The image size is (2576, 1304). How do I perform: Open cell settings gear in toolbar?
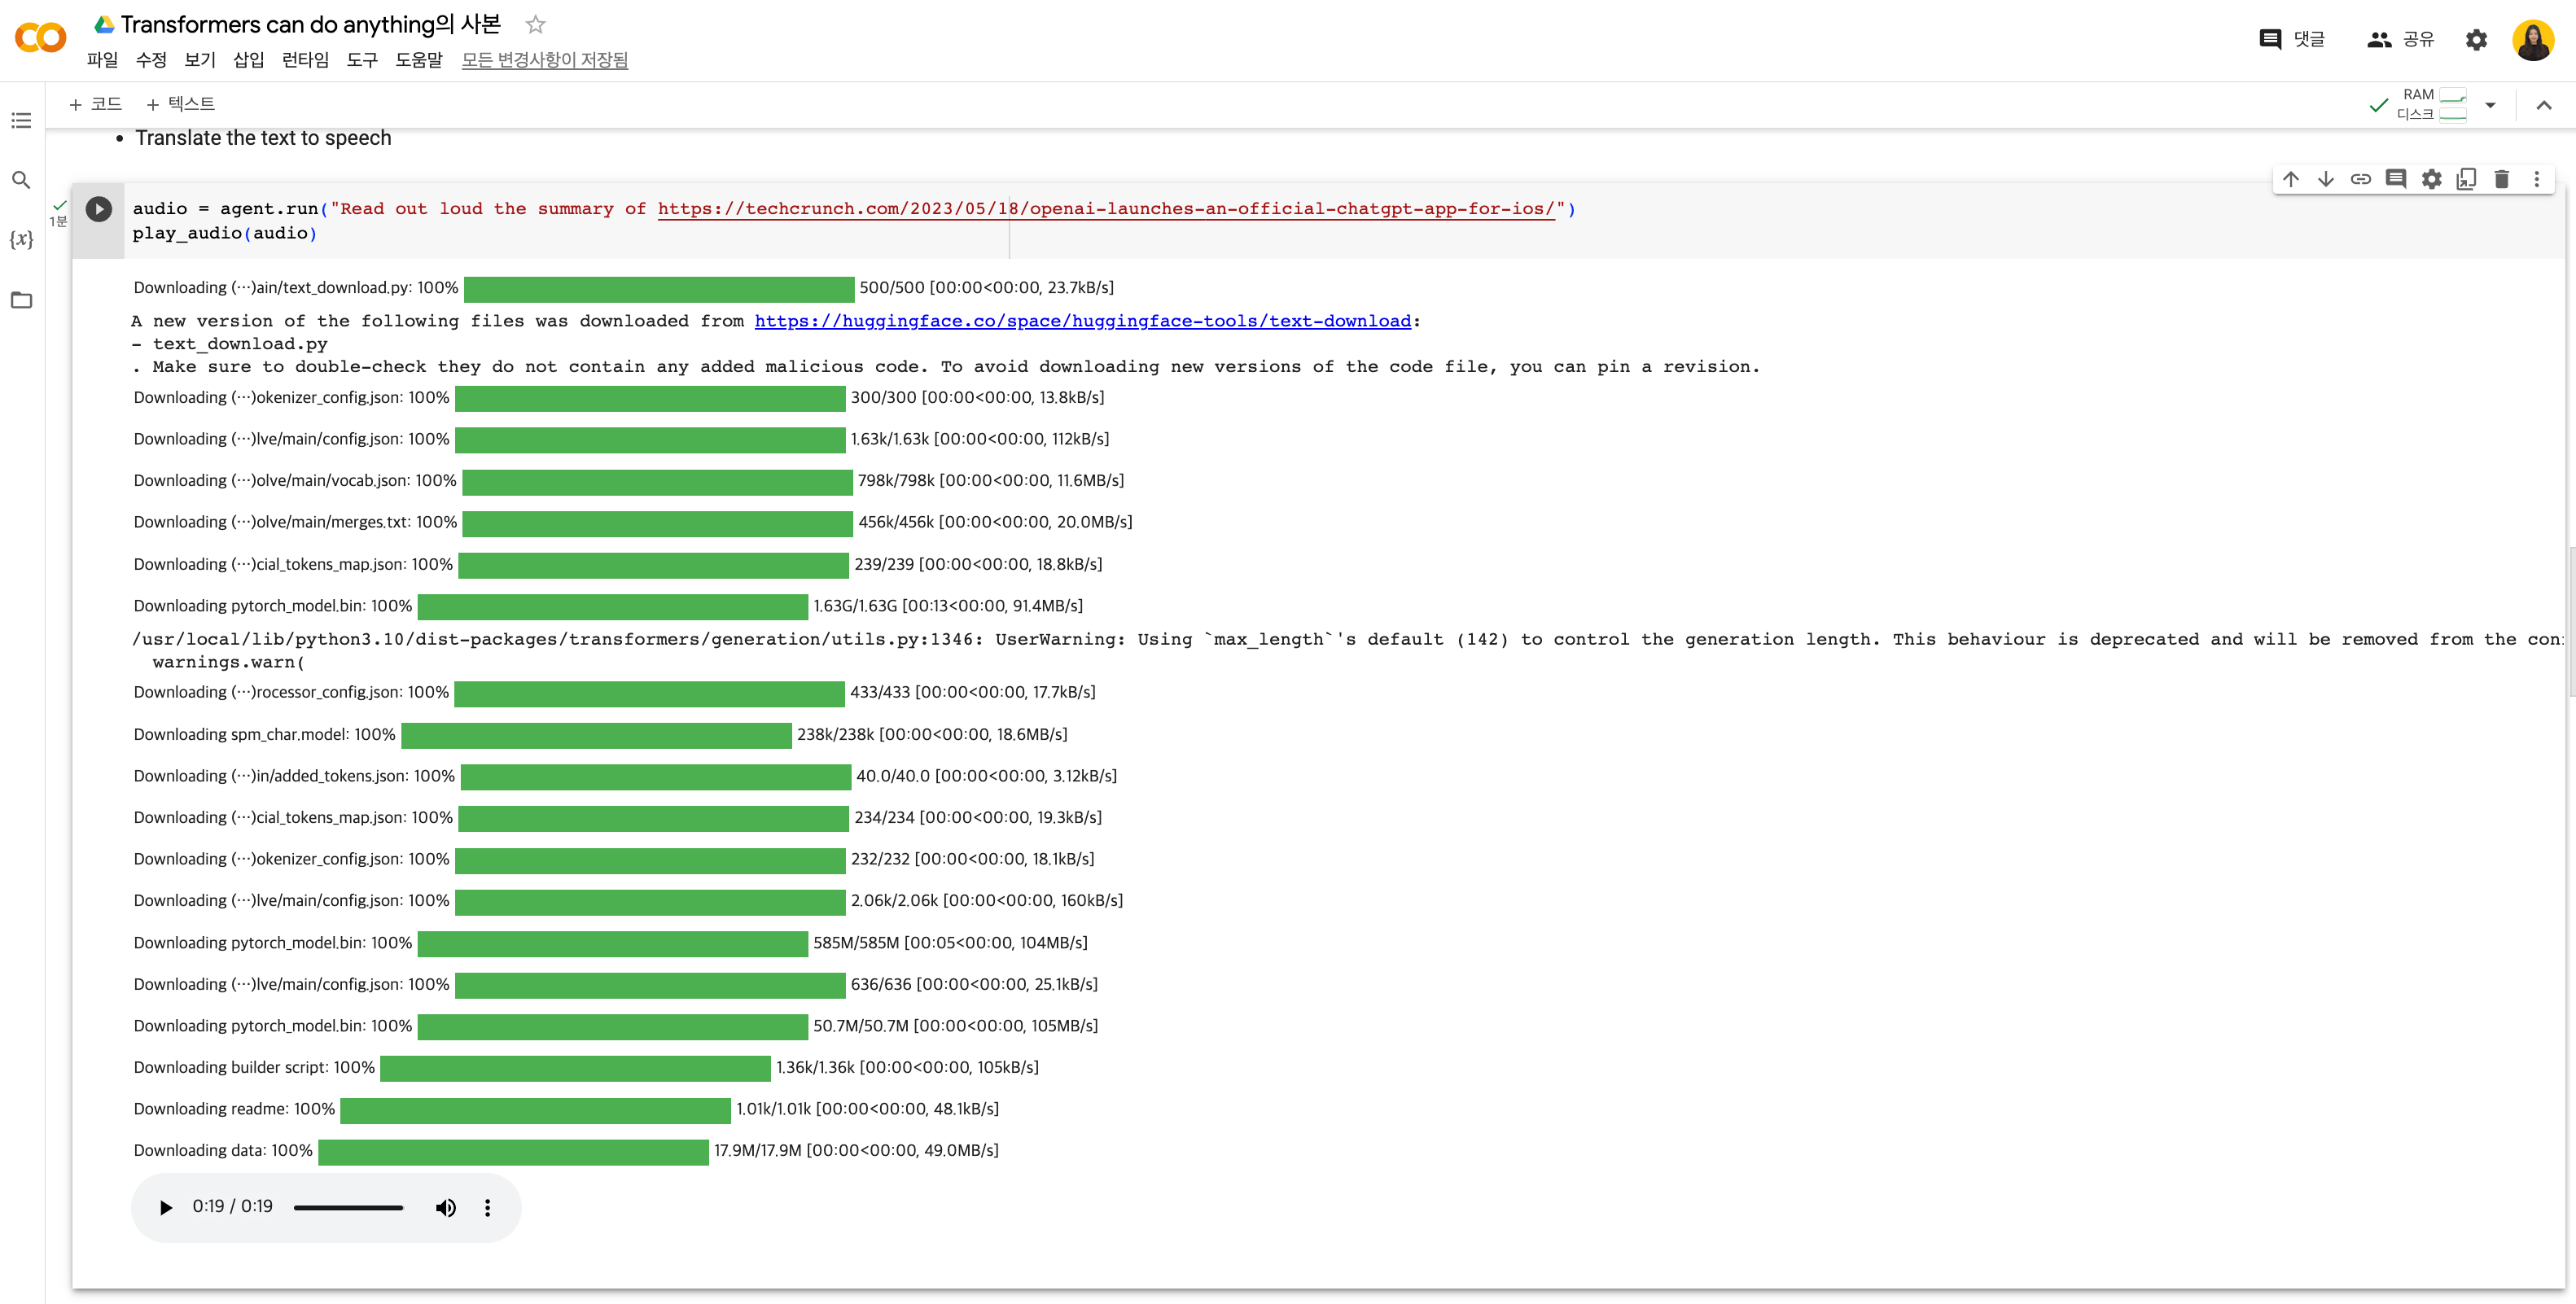click(x=2431, y=179)
